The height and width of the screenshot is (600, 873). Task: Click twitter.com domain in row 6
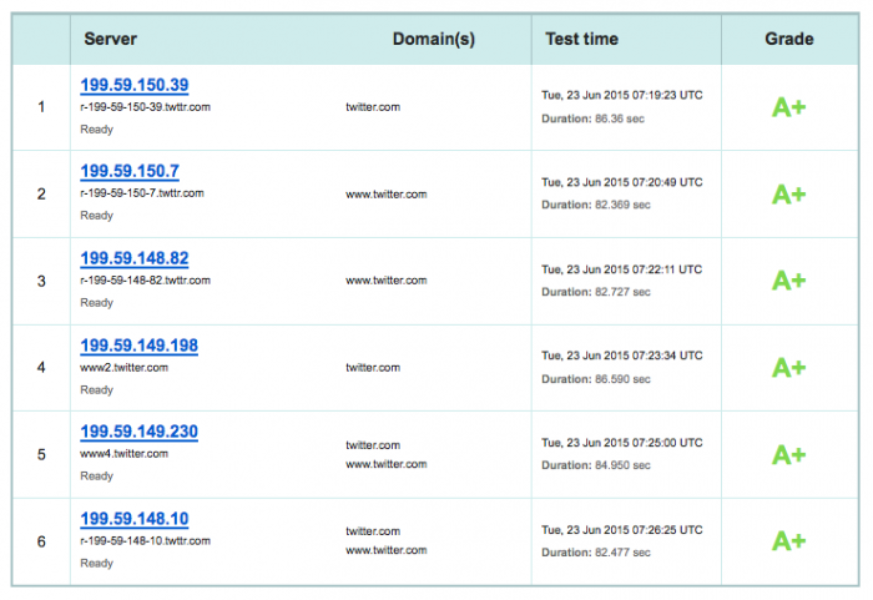(373, 532)
